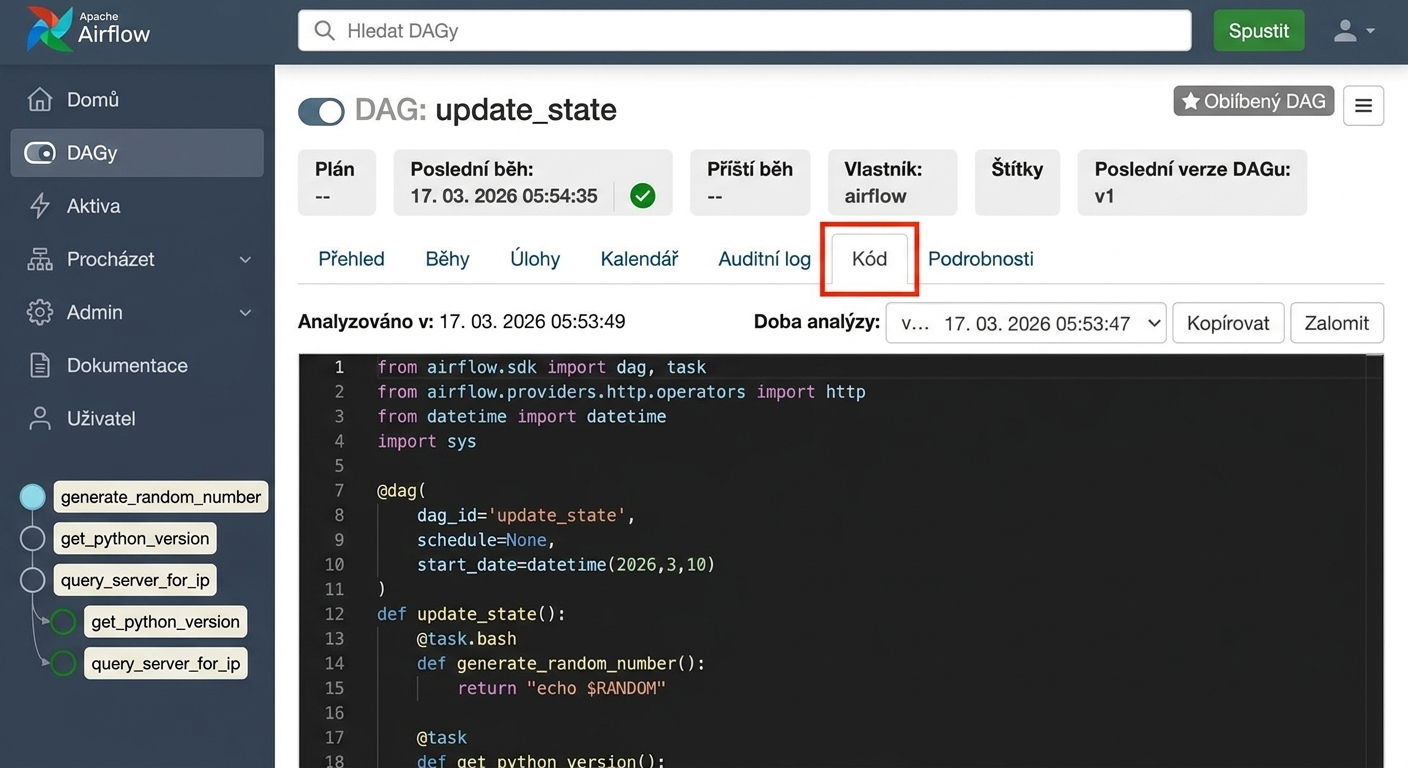Expand the Admin menu chevron
The image size is (1408, 768).
pyautogui.click(x=245, y=313)
